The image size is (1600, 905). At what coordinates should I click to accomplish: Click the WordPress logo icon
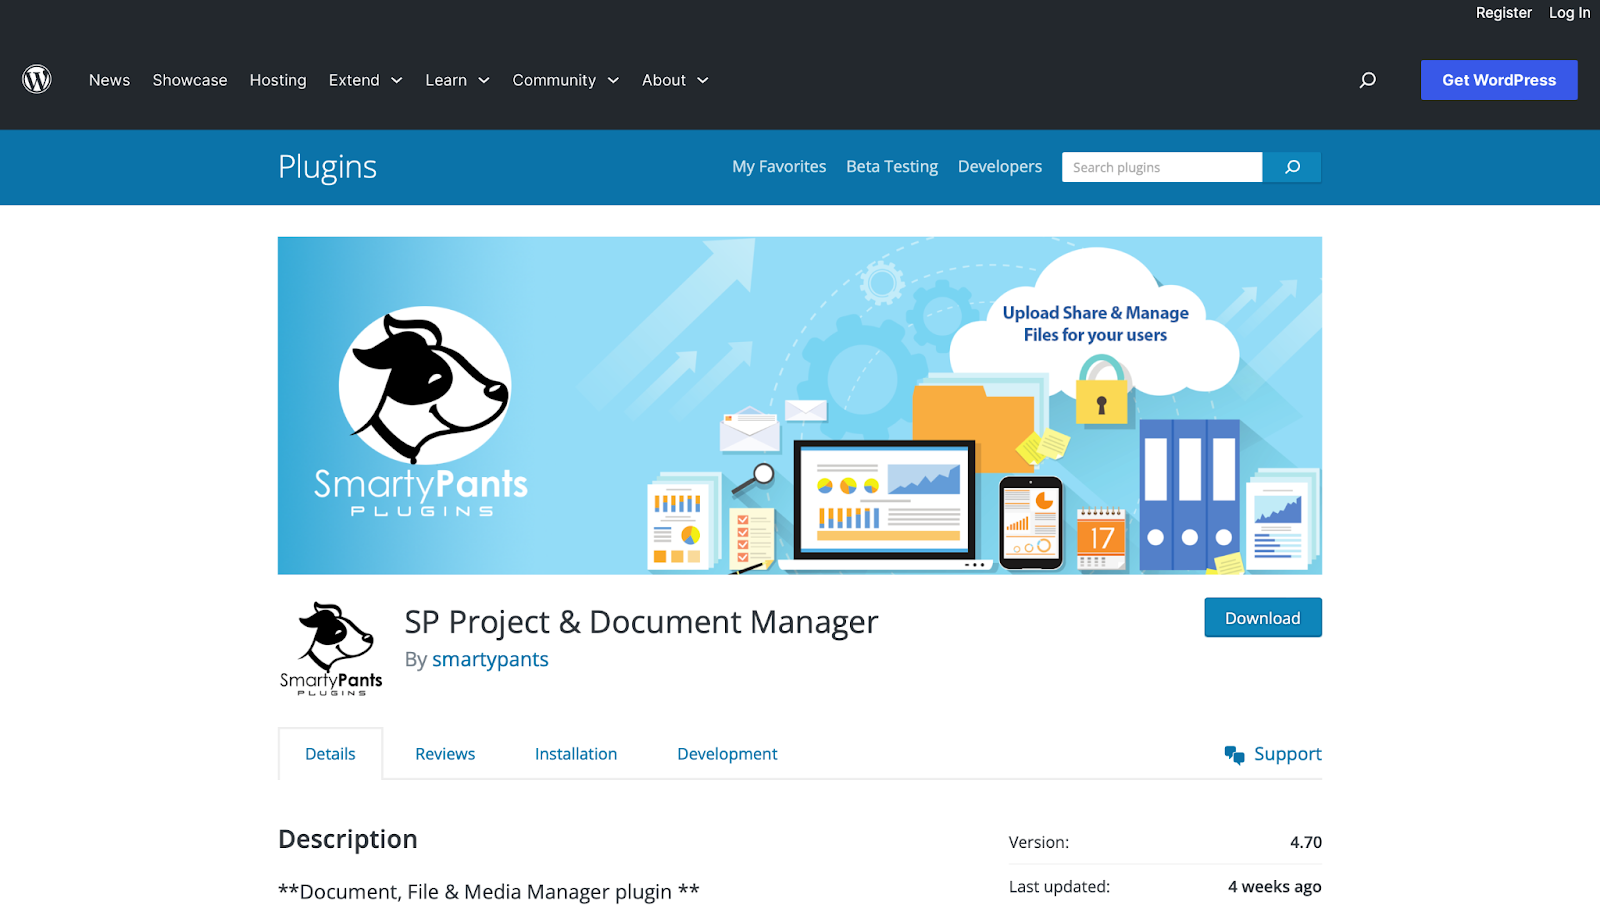[x=37, y=79]
